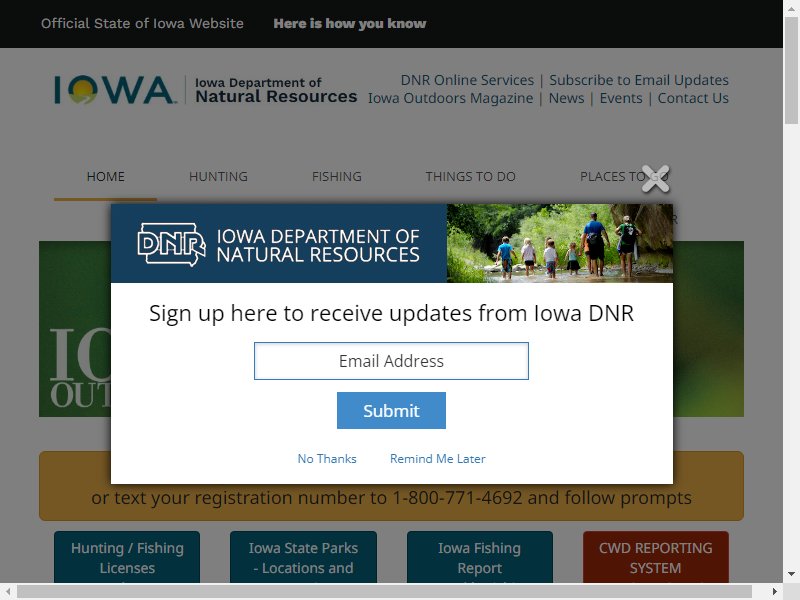Select Remind Me Later link

point(438,459)
